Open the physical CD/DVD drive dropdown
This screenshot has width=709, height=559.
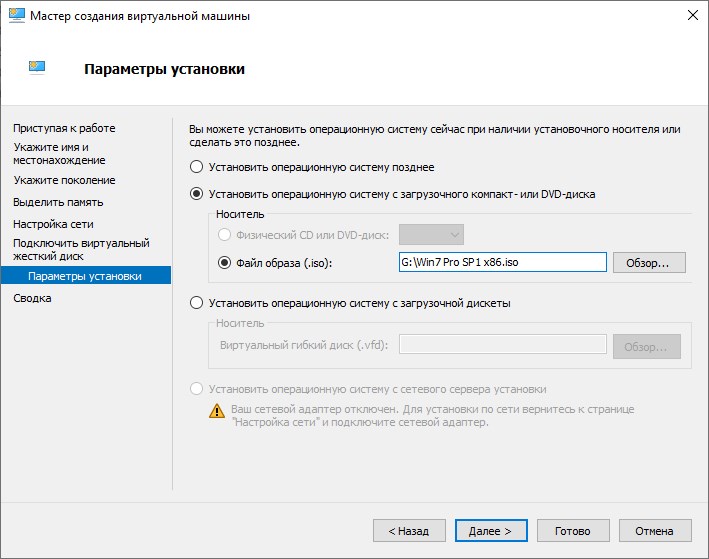click(431, 235)
